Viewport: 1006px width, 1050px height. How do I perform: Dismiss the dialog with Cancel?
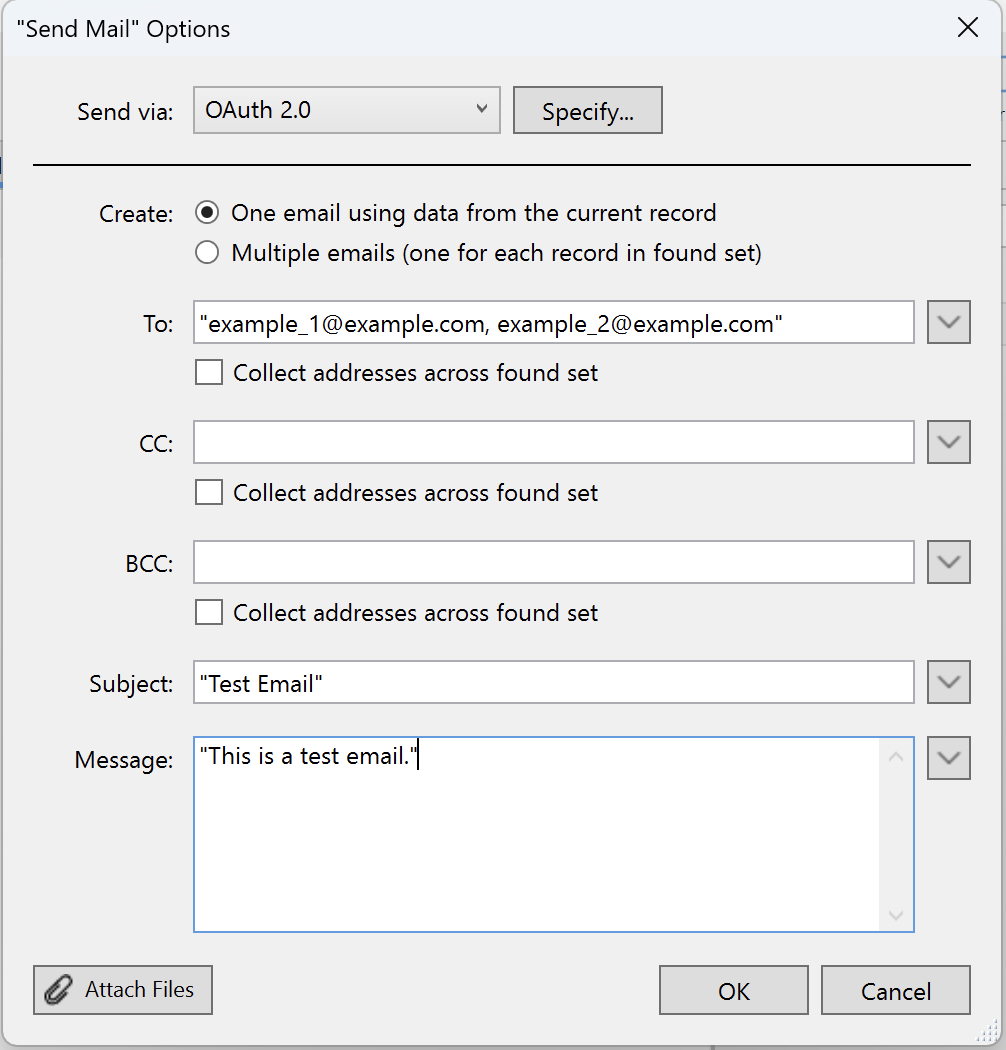click(x=895, y=990)
